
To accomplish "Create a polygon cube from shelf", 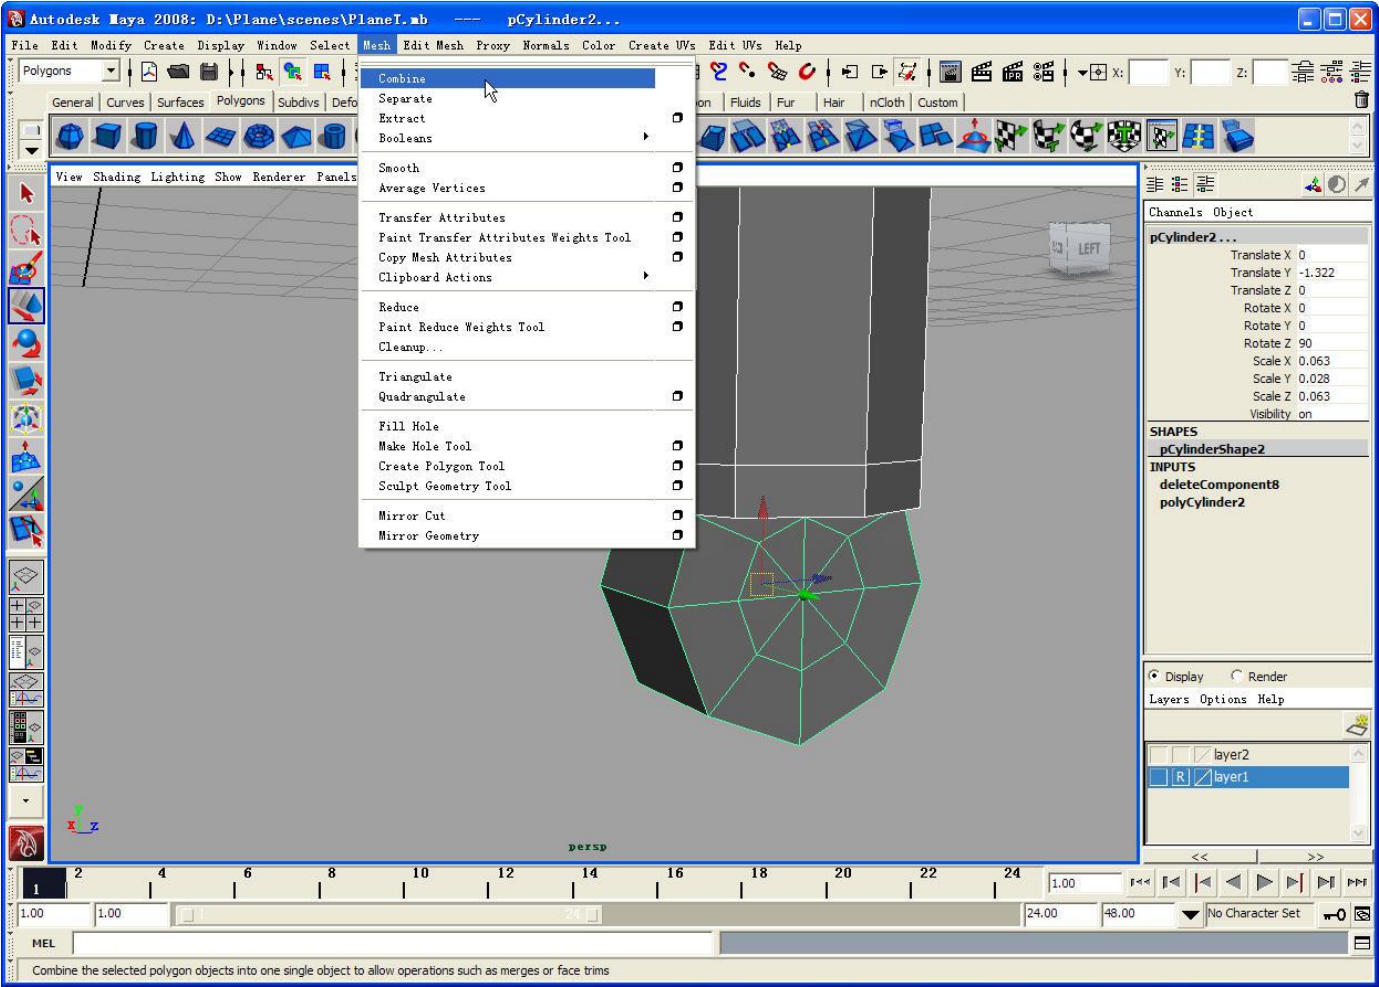I will click(107, 136).
